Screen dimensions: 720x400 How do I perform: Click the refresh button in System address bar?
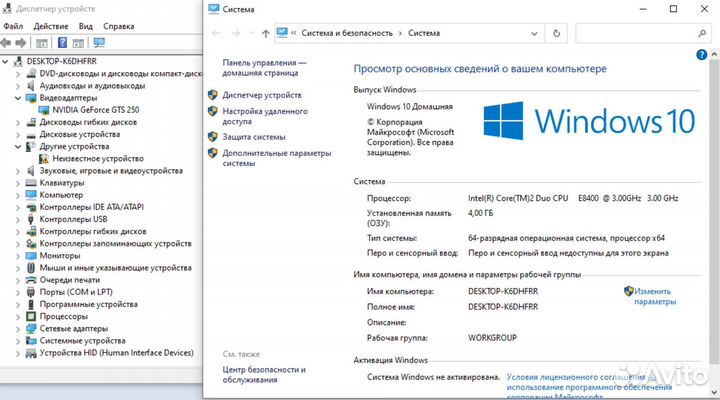coord(556,33)
